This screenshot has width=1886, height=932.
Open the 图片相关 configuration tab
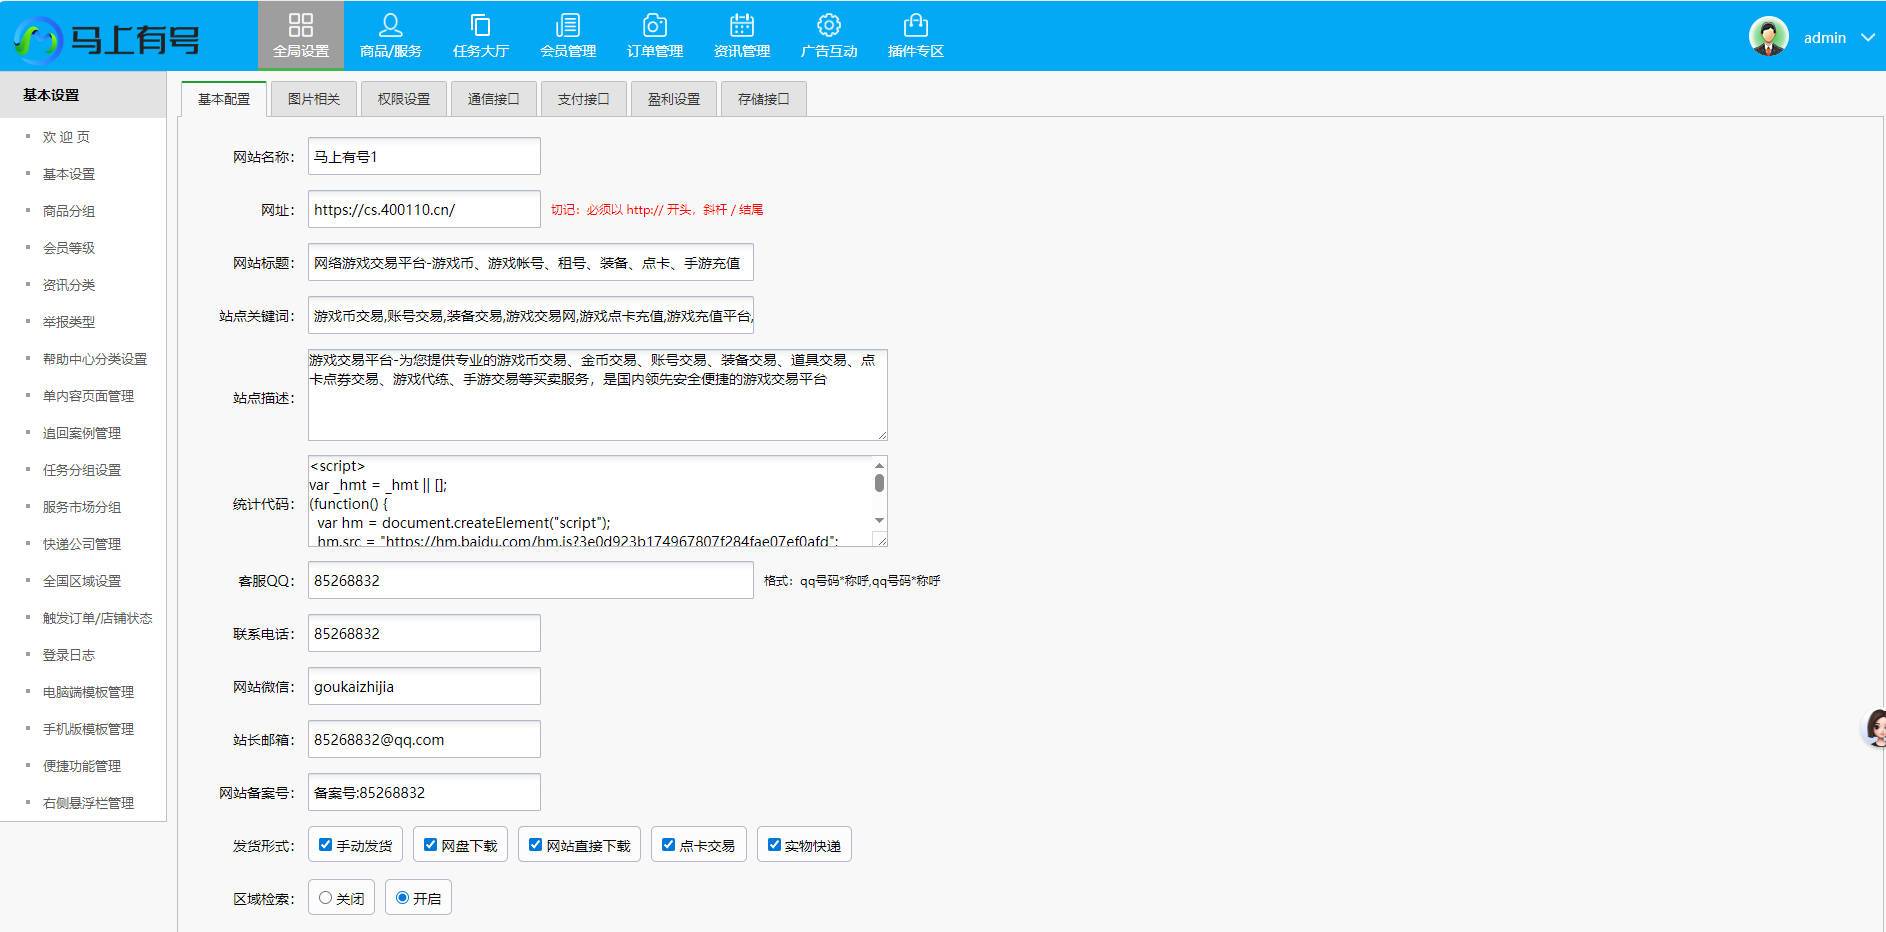click(313, 98)
